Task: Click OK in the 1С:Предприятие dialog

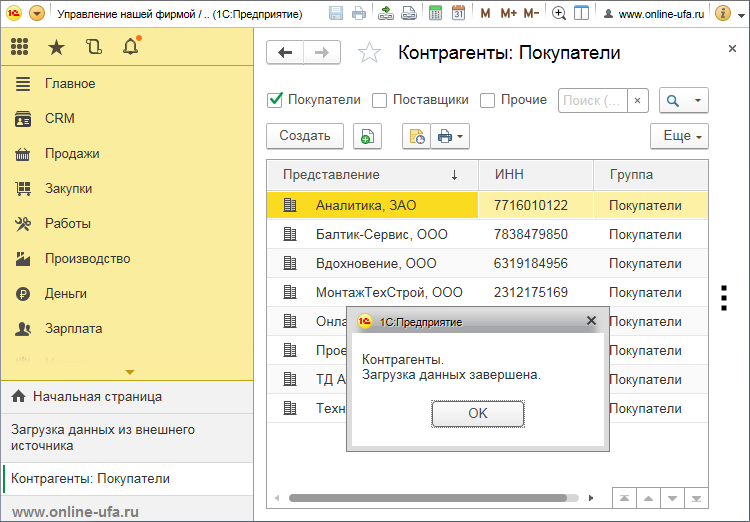Action: 478,413
